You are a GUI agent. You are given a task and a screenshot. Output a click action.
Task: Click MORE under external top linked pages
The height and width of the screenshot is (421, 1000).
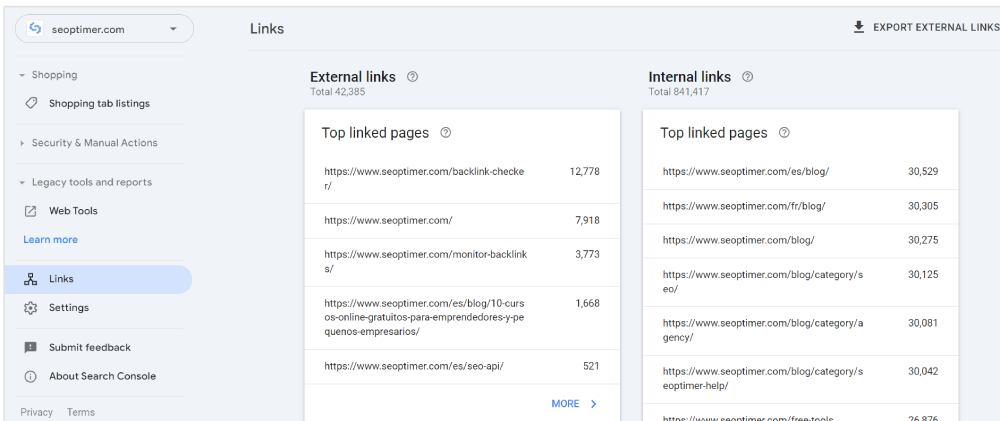[574, 404]
